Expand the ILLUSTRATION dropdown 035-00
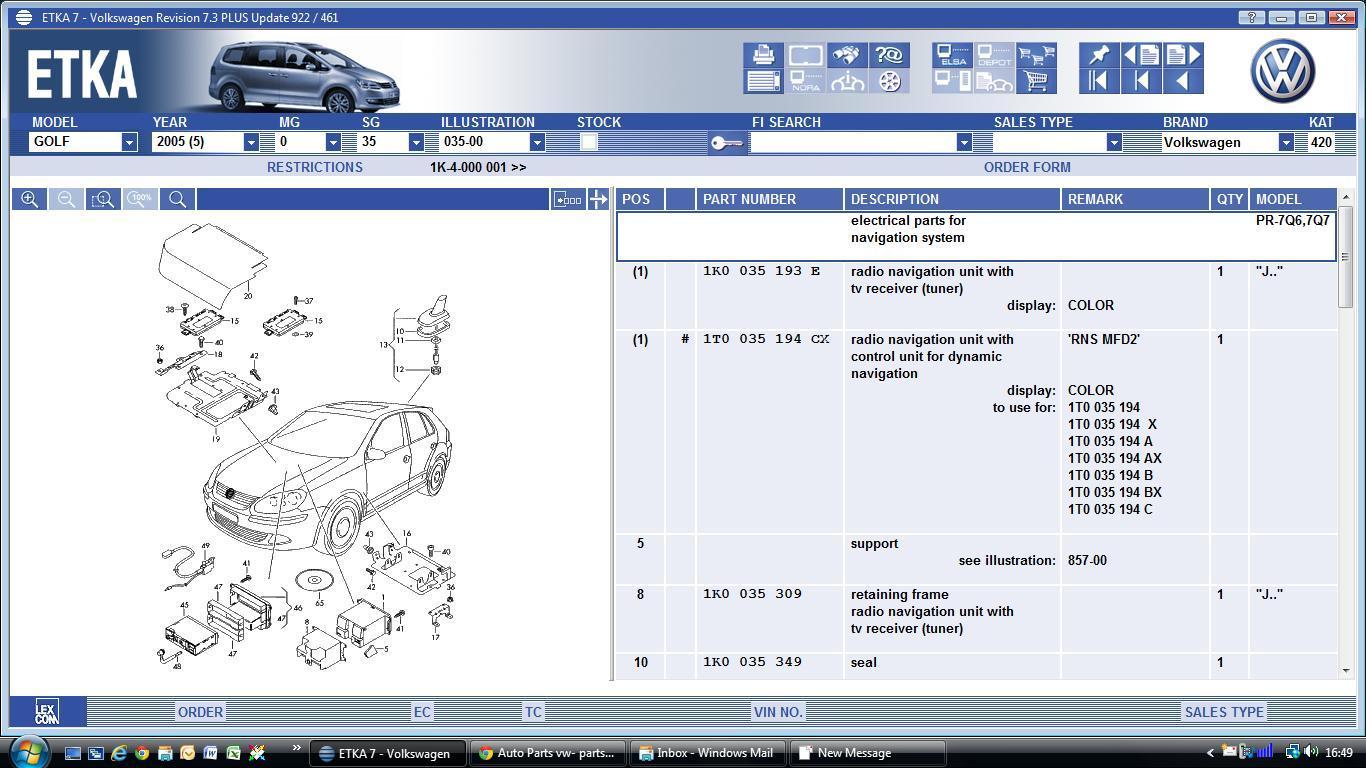The image size is (1366, 768). [536, 142]
